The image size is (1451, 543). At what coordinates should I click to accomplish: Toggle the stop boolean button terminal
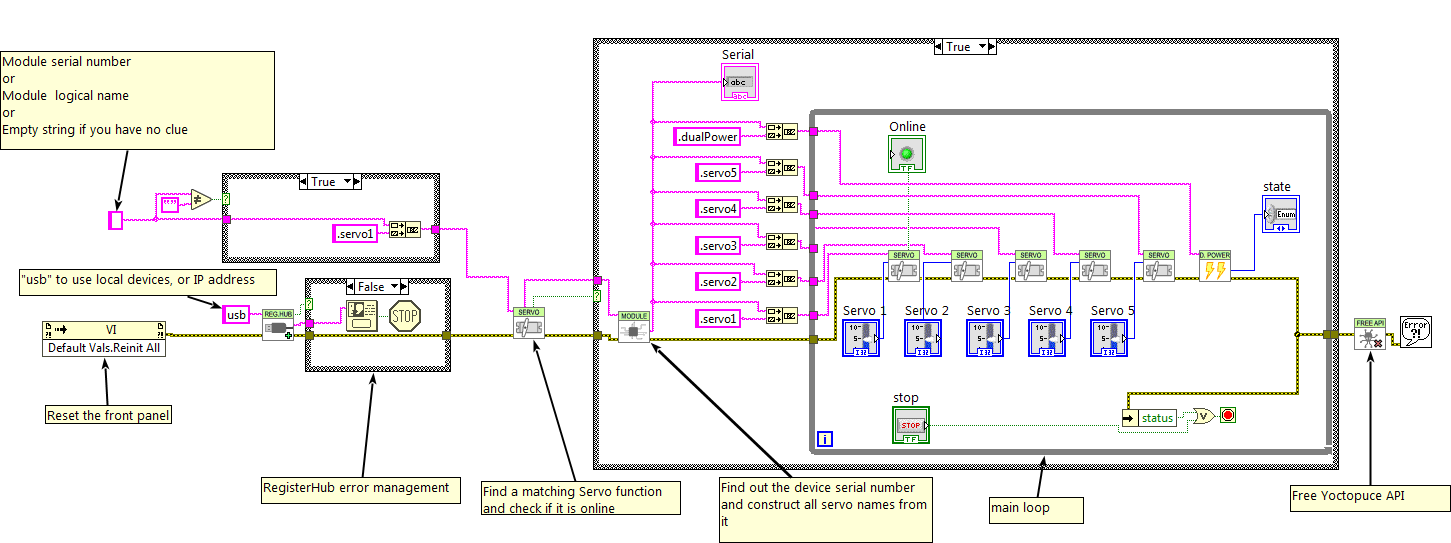click(910, 425)
